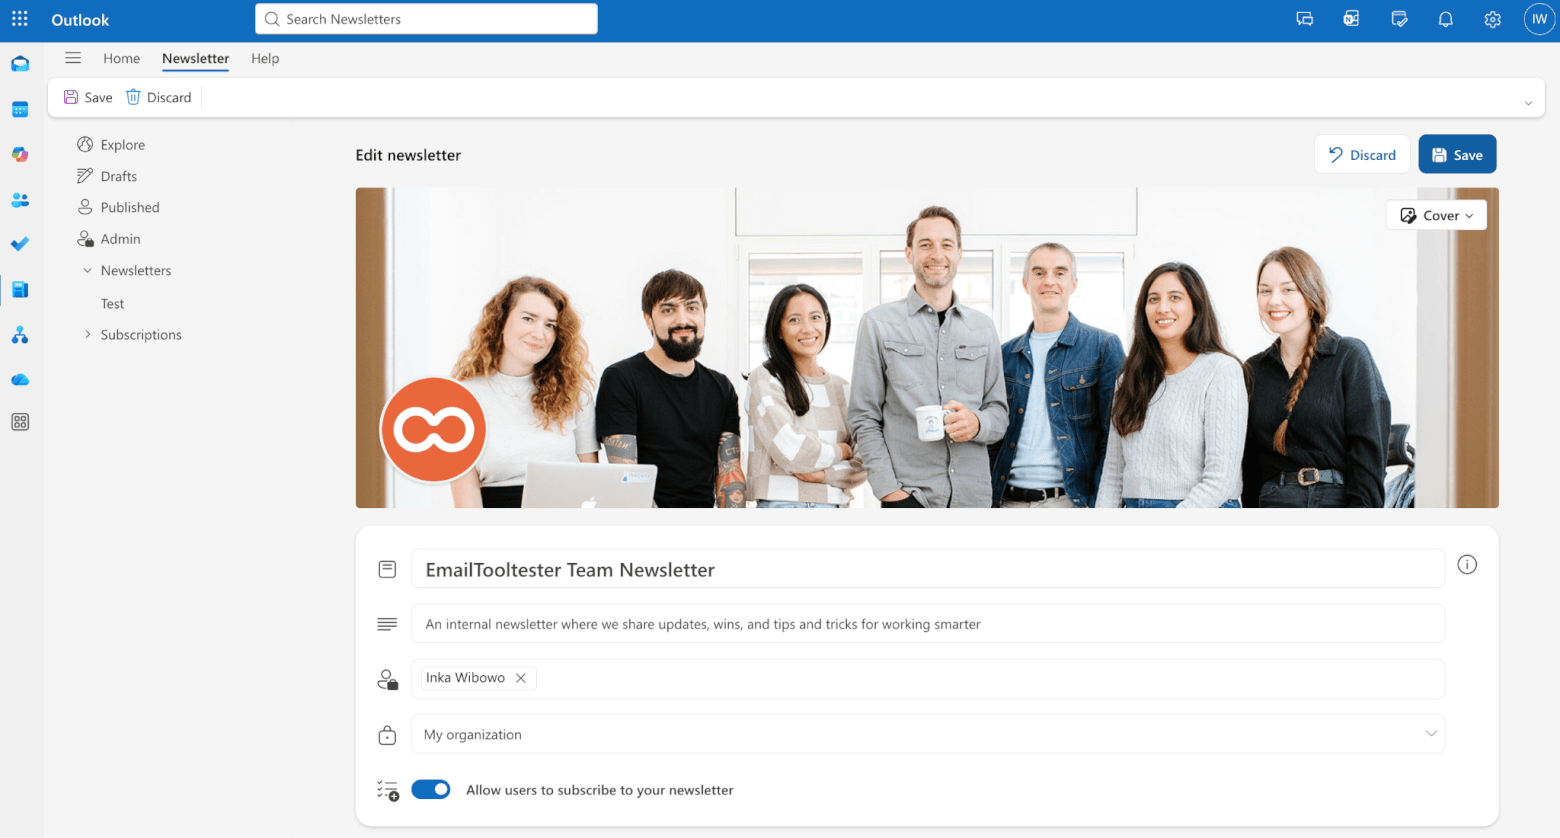Open the Calendar app icon
Screen dimensions: 1560x838
[x=20, y=109]
